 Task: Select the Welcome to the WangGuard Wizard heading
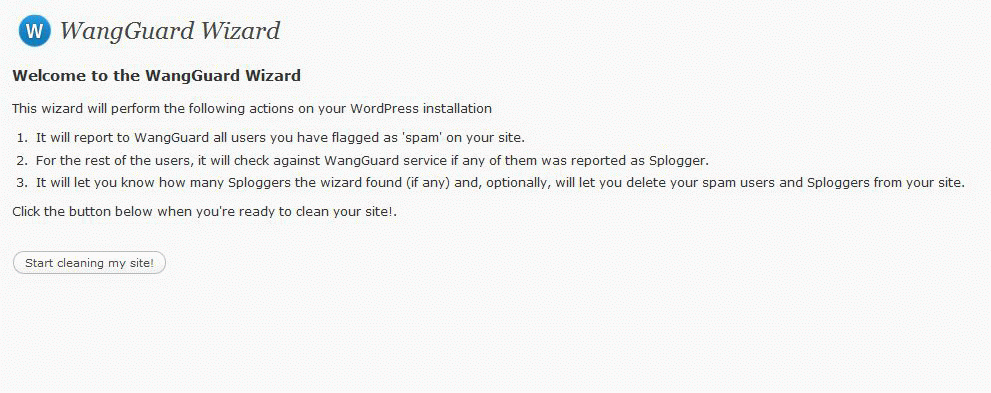[156, 76]
